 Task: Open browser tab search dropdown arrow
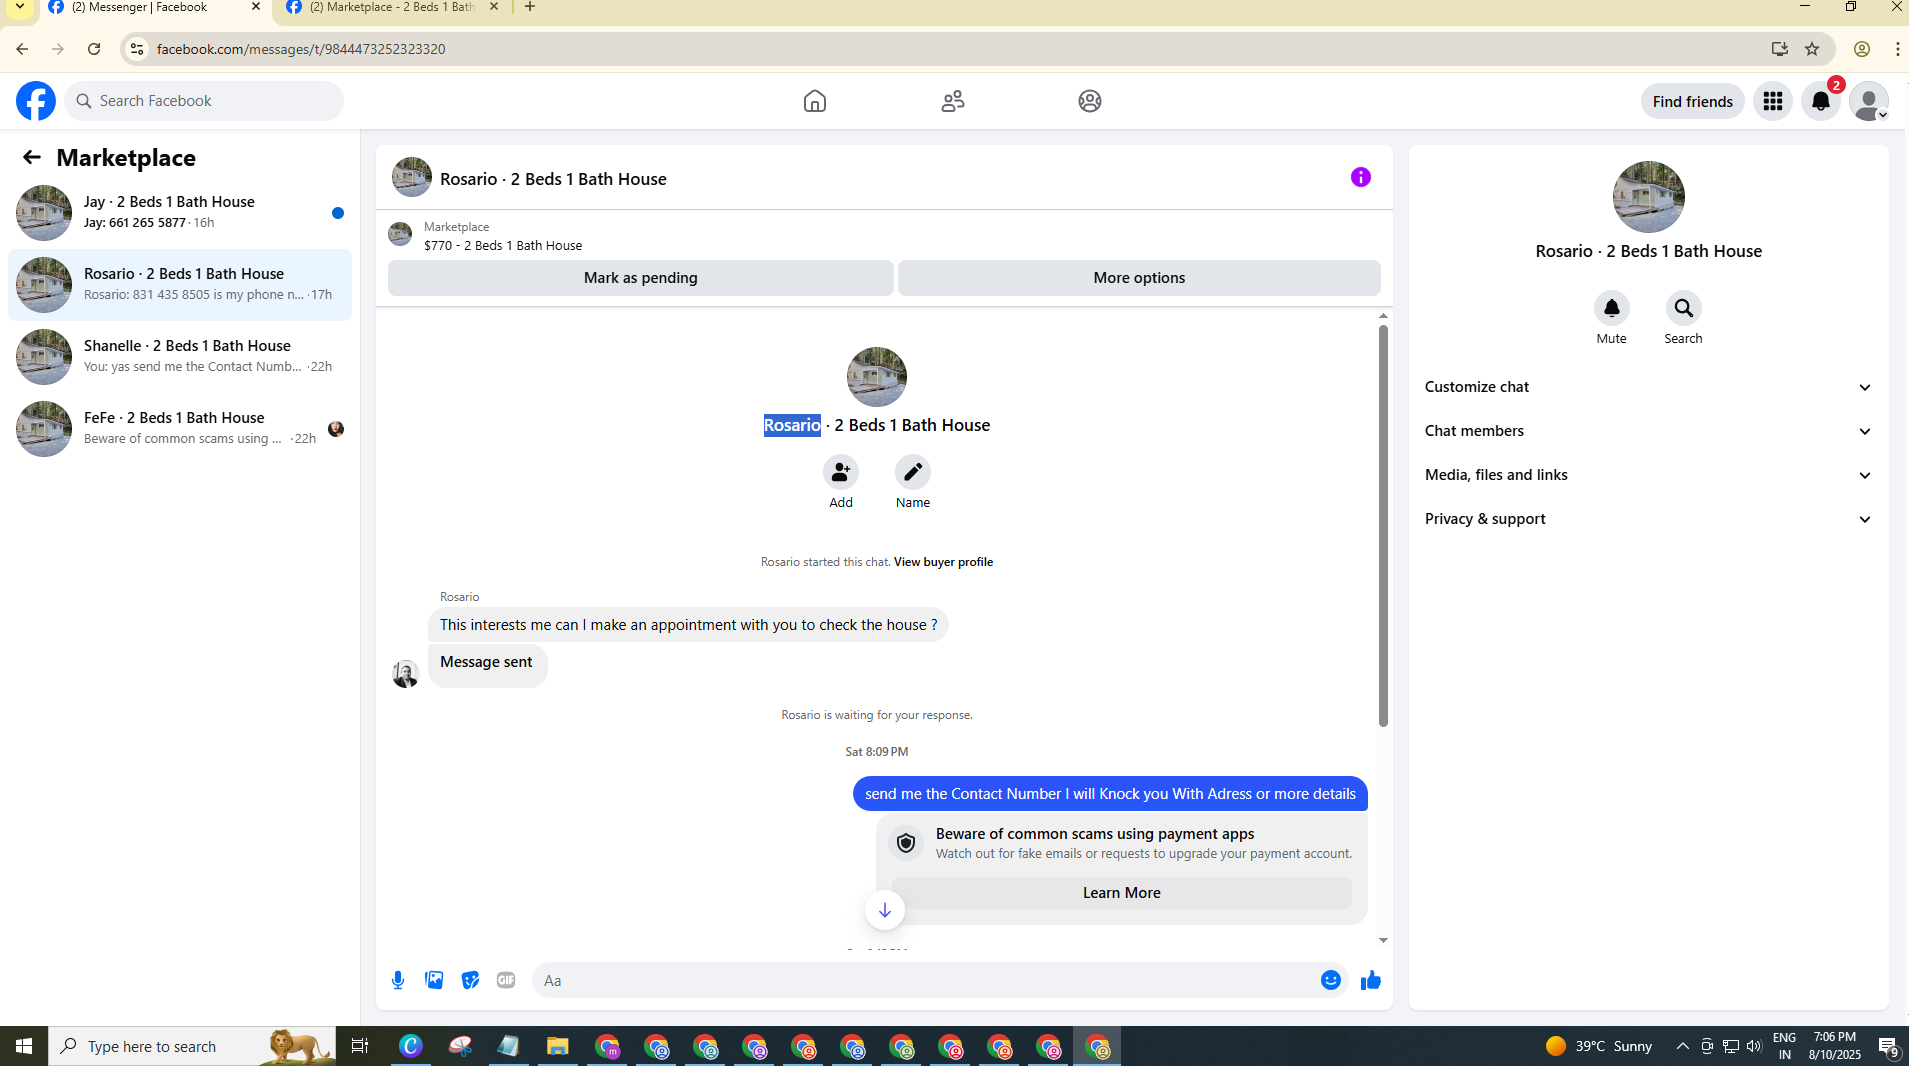coord(20,7)
